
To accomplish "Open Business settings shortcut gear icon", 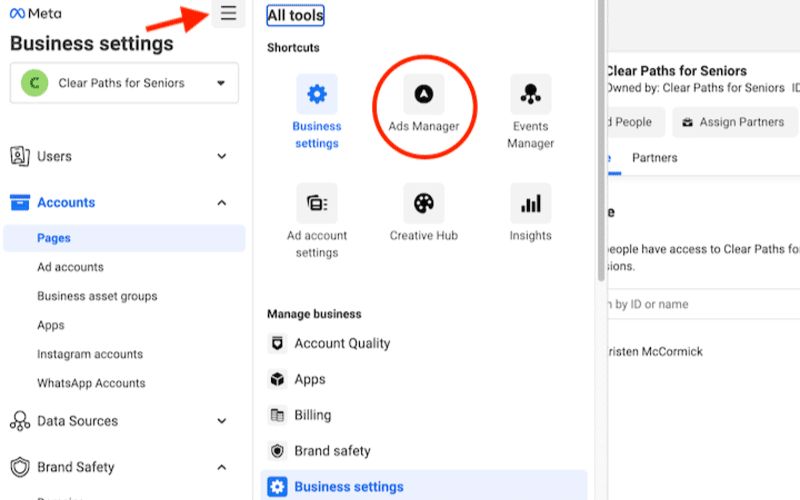I will click(317, 94).
